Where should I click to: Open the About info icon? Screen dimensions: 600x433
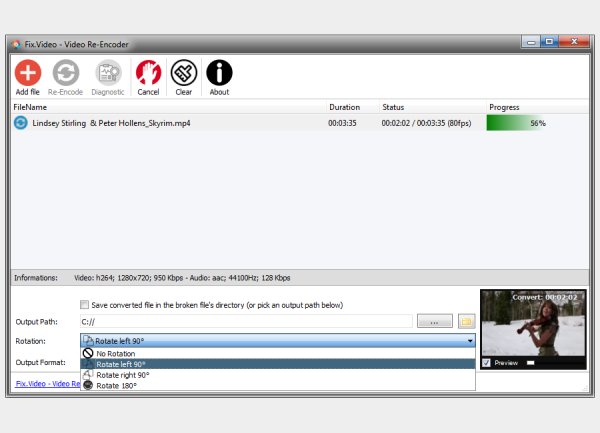tap(219, 73)
